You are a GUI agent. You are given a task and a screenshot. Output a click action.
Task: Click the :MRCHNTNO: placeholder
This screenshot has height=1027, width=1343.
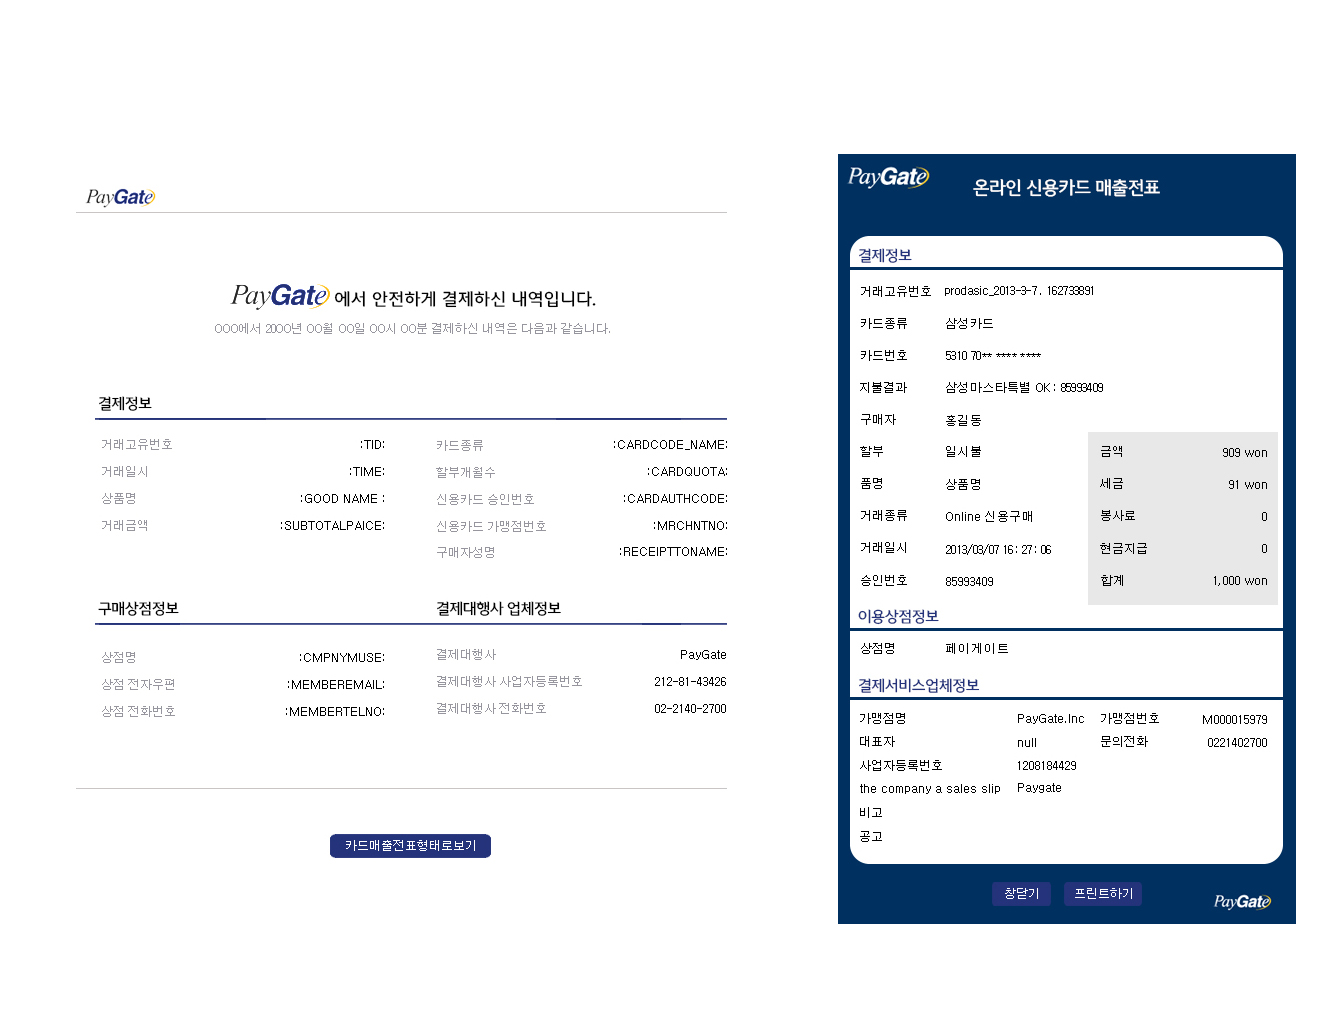[690, 526]
